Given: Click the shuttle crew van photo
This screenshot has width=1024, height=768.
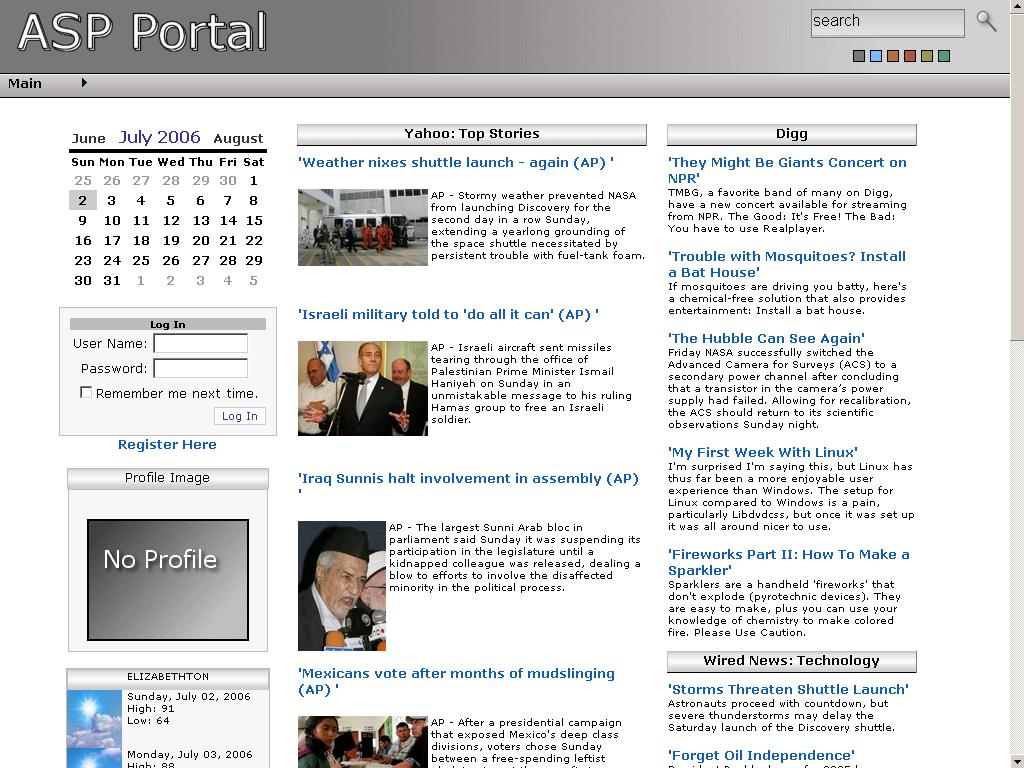Looking at the screenshot, I should 362,227.
